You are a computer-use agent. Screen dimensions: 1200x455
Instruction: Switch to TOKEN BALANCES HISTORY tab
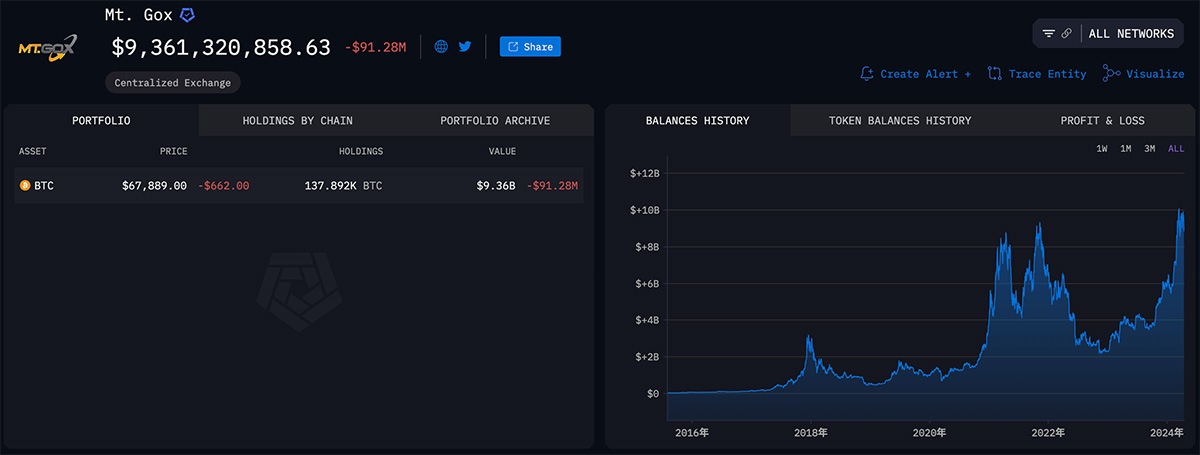[x=900, y=120]
